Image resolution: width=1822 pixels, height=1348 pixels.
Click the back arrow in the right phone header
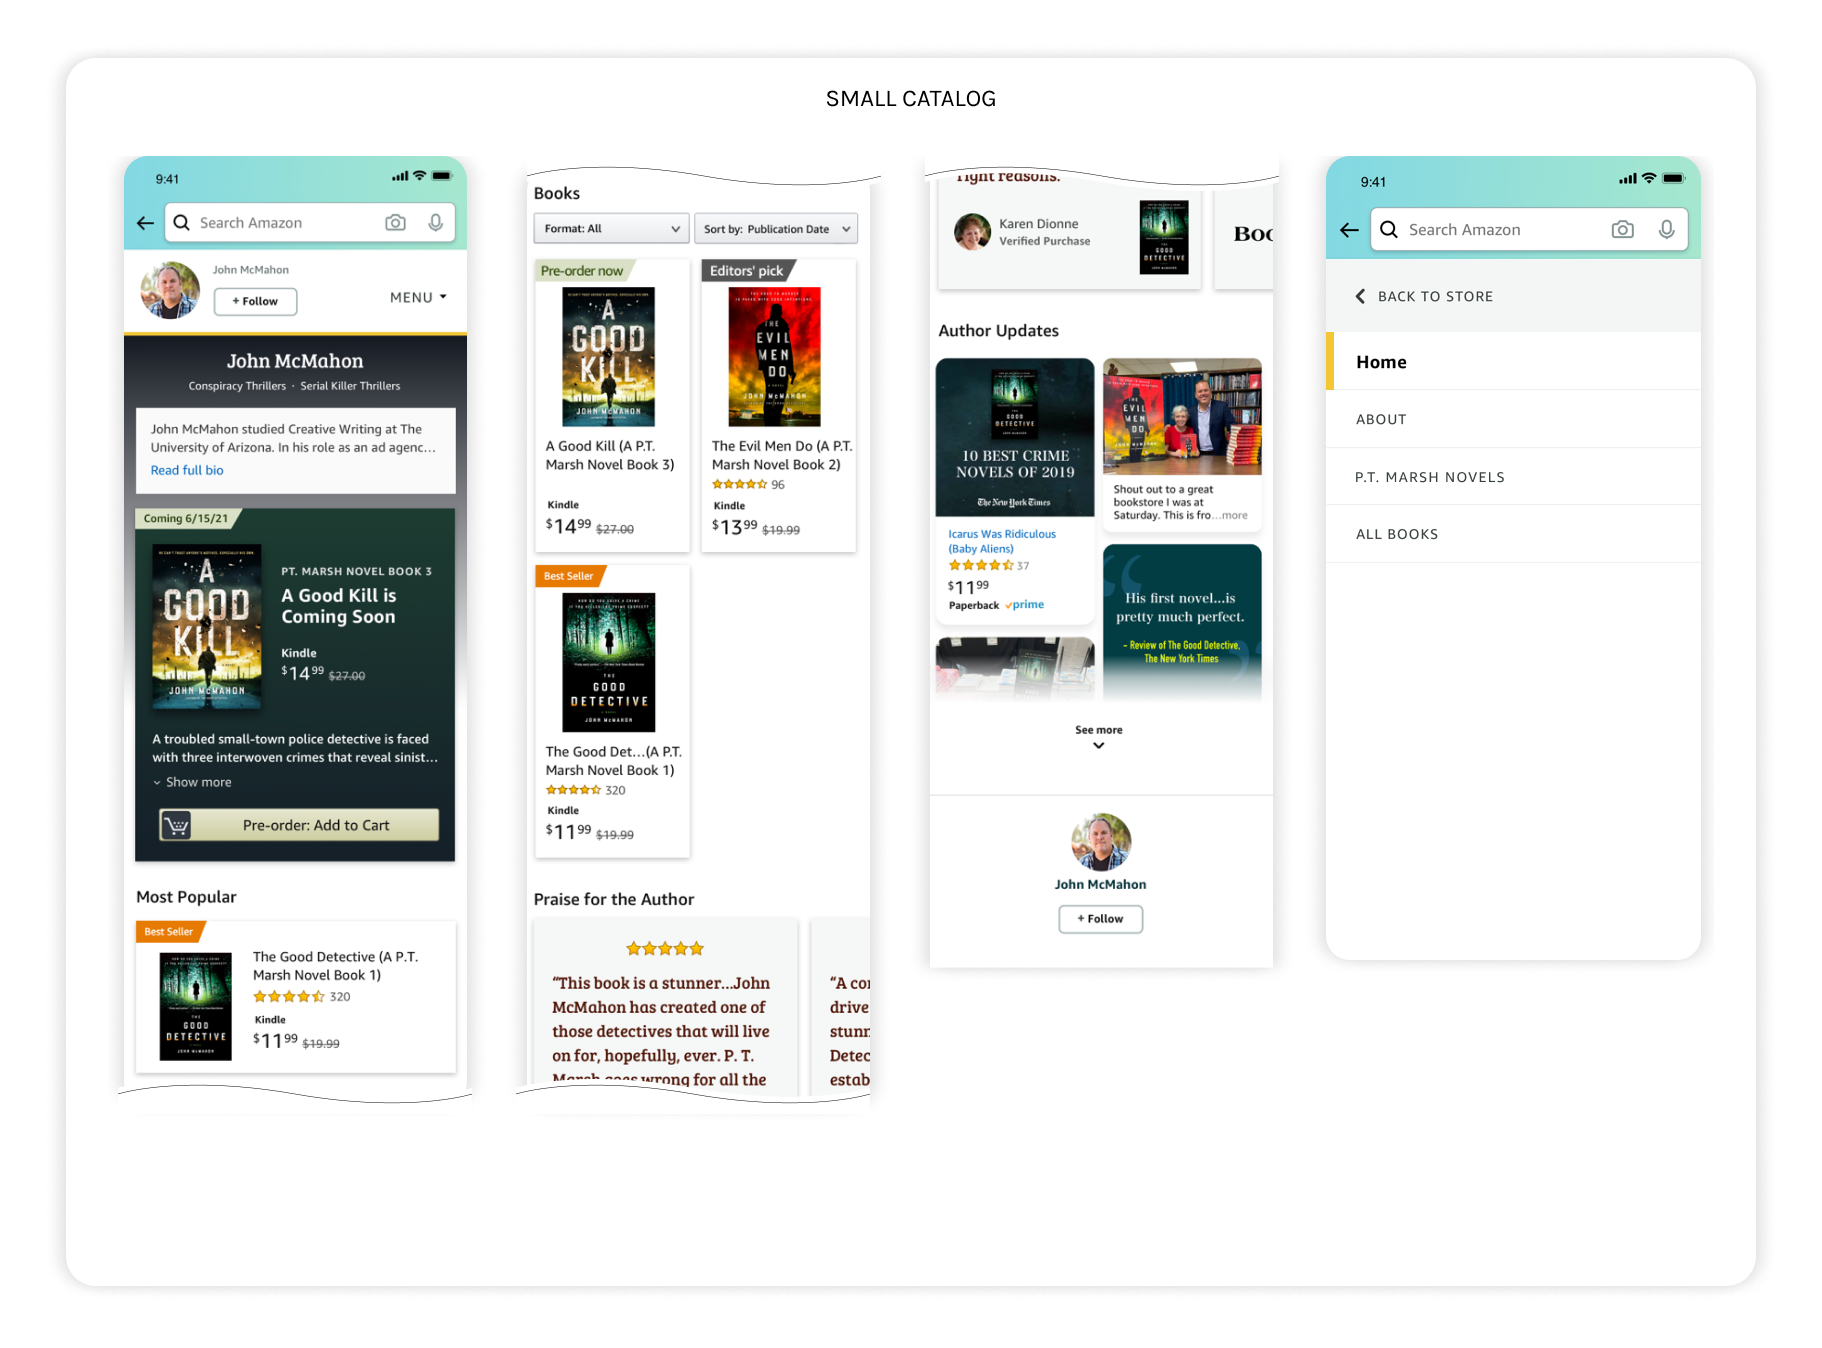click(x=1349, y=230)
